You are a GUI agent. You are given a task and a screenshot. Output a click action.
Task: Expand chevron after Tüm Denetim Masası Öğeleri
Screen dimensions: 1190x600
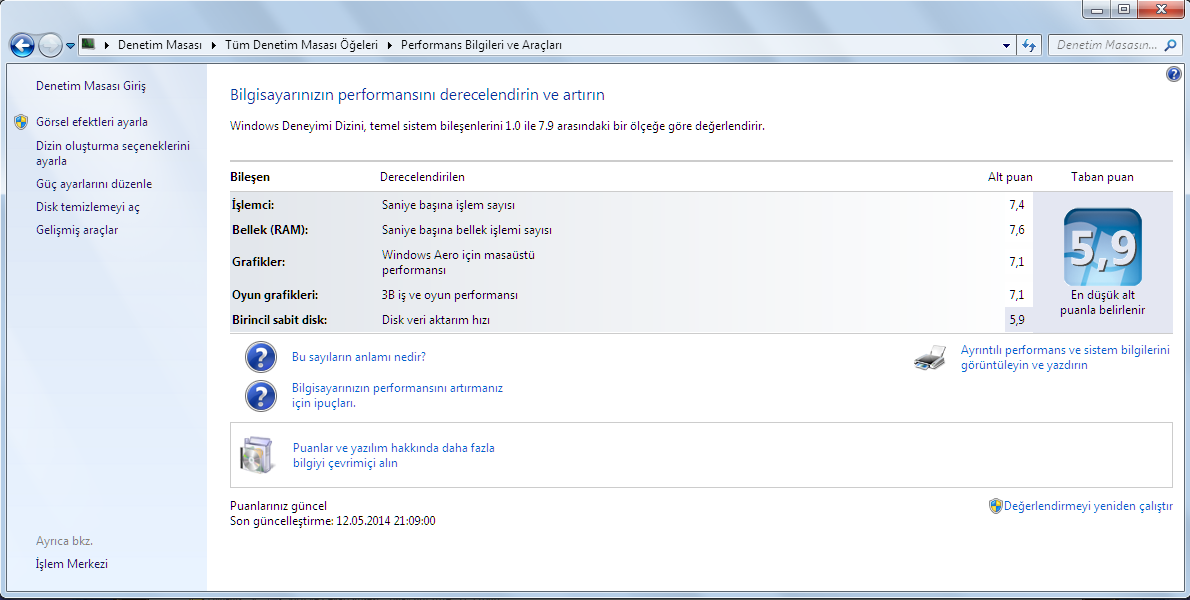[390, 46]
